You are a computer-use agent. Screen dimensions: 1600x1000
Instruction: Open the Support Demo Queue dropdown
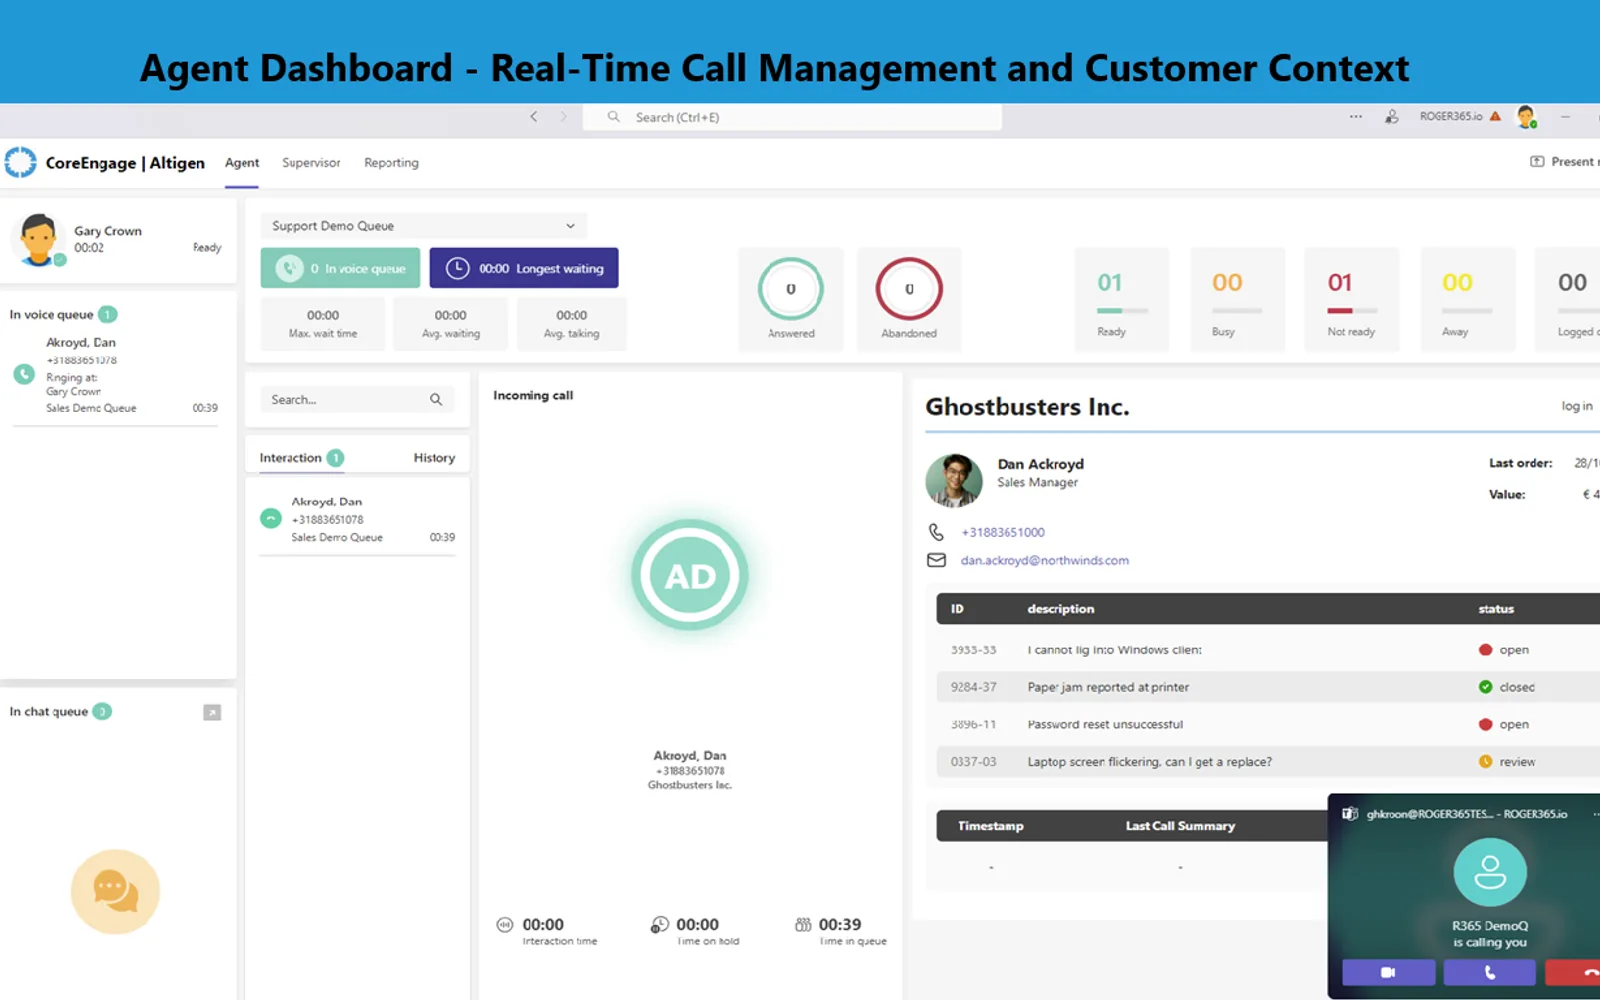click(424, 226)
